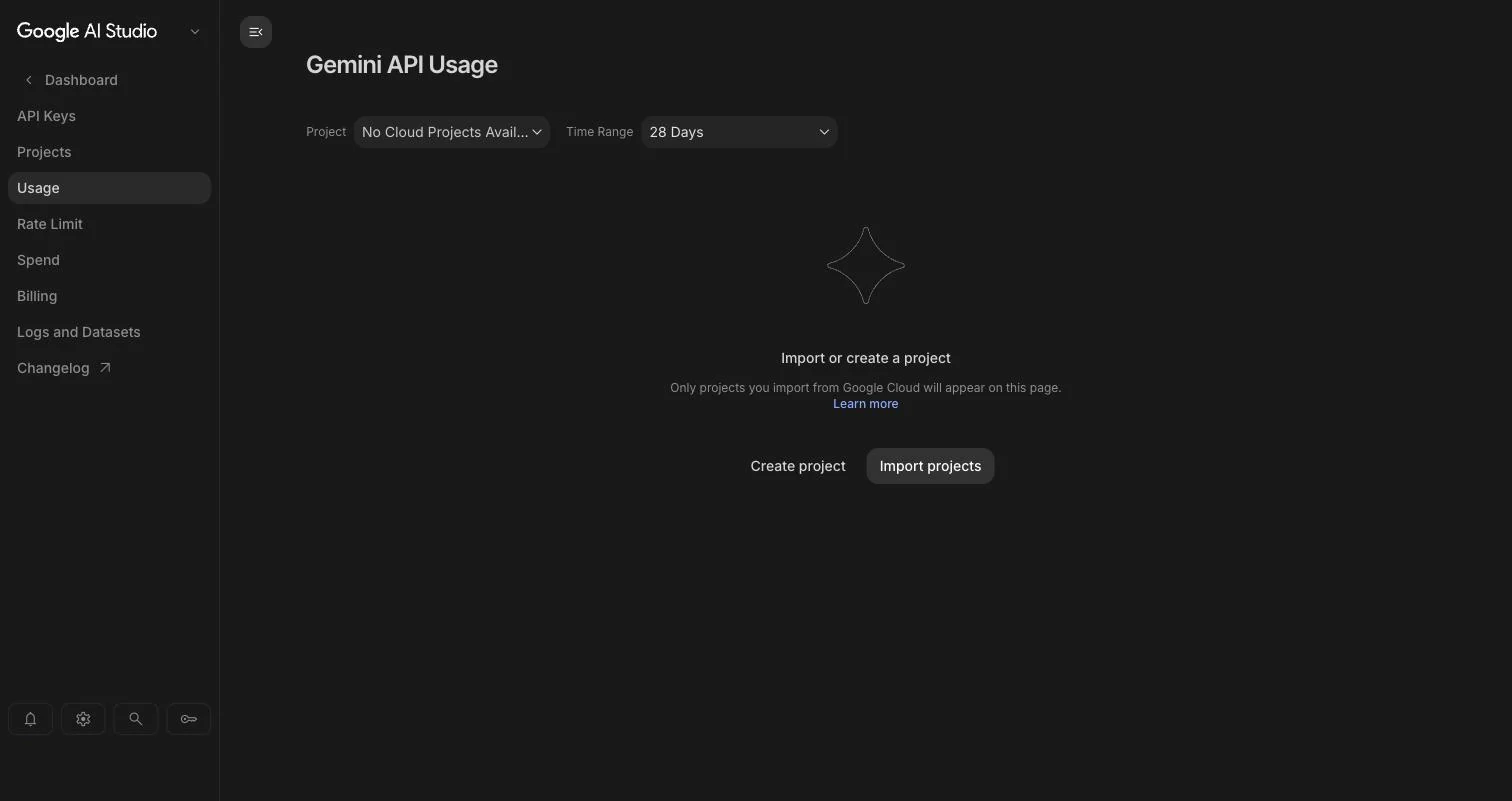This screenshot has height=801, width=1512.
Task: Open the Time Range 28 Days dropdown
Action: [739, 132]
